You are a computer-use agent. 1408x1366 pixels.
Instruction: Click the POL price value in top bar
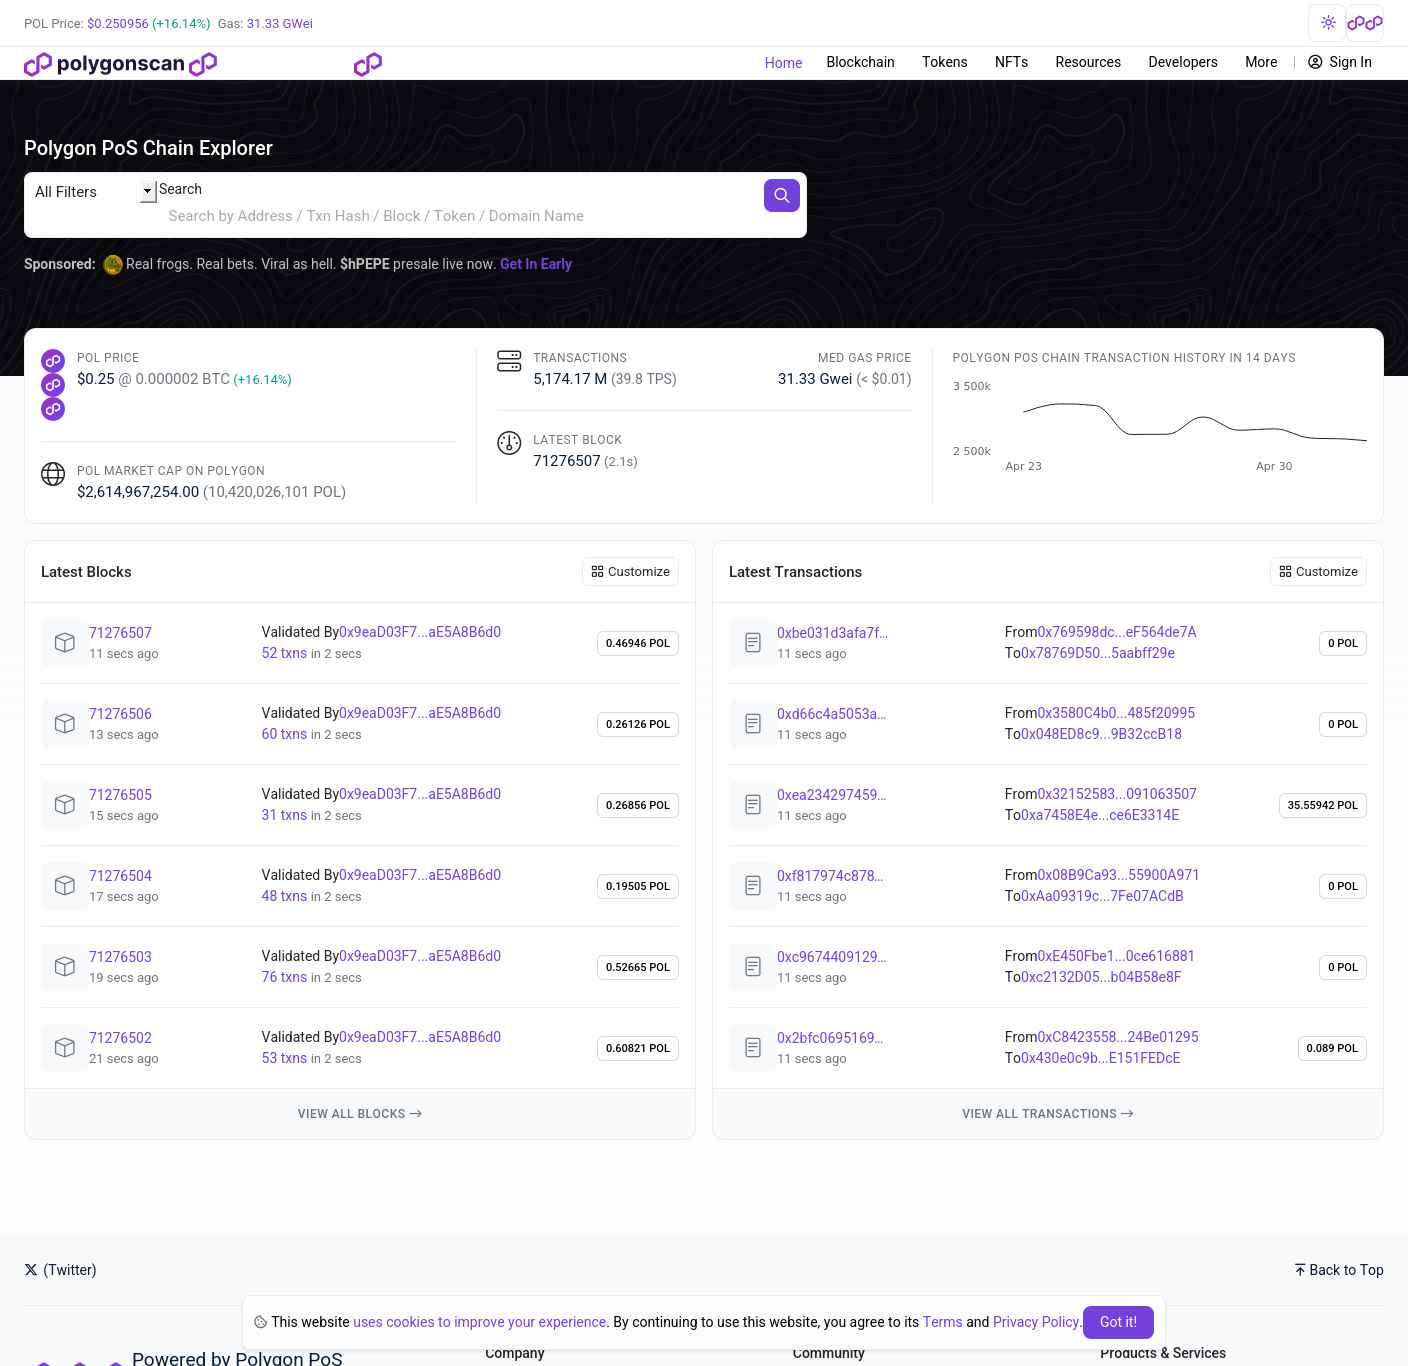117,23
